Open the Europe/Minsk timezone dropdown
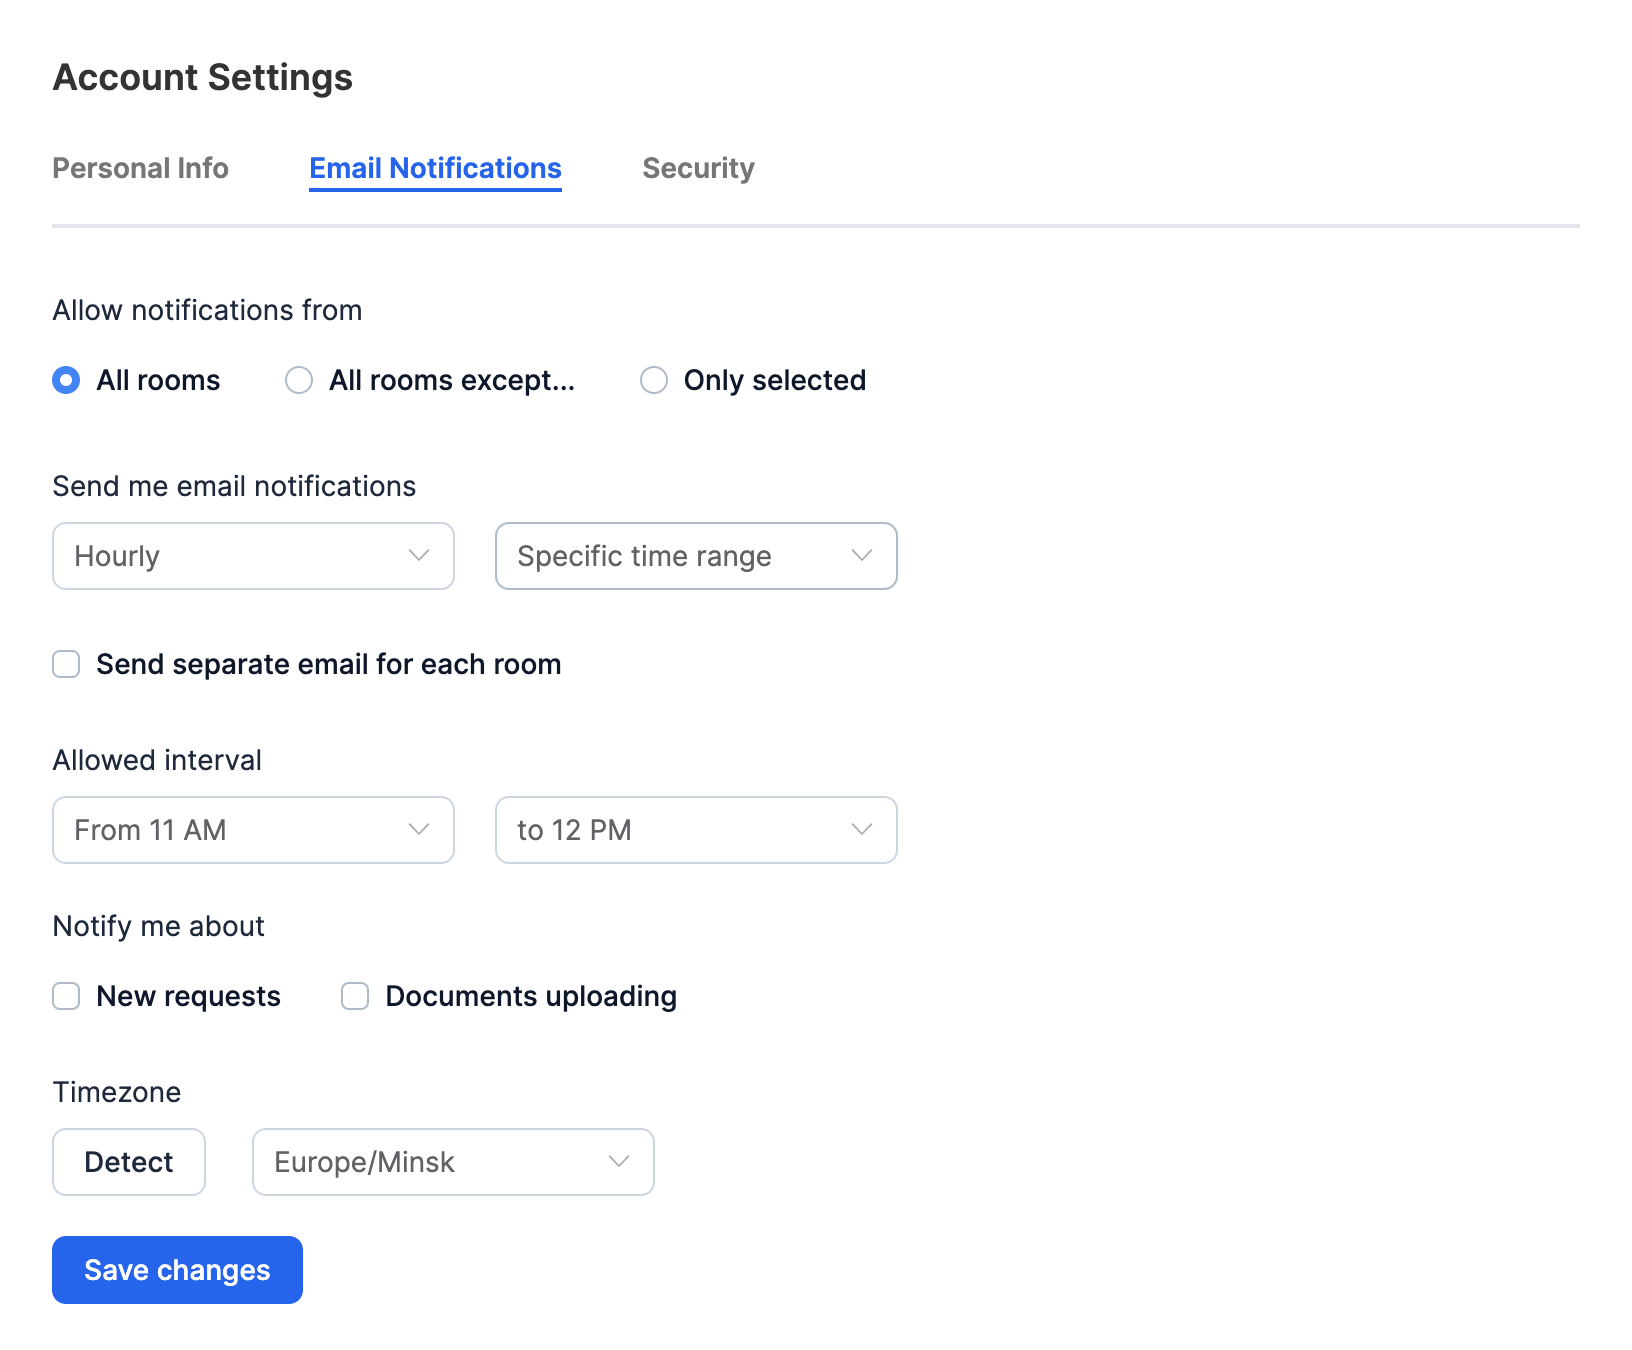1632x1350 pixels. 452,1162
